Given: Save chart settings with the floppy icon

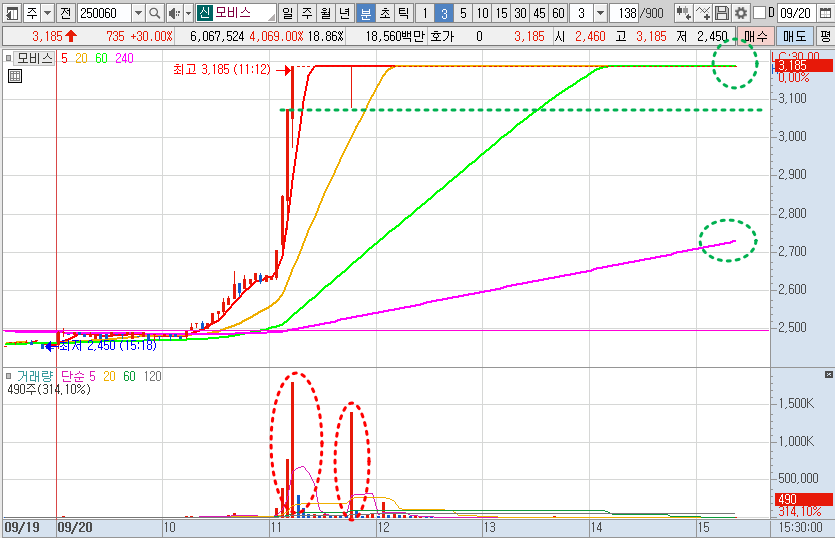Looking at the screenshot, I should click(722, 13).
